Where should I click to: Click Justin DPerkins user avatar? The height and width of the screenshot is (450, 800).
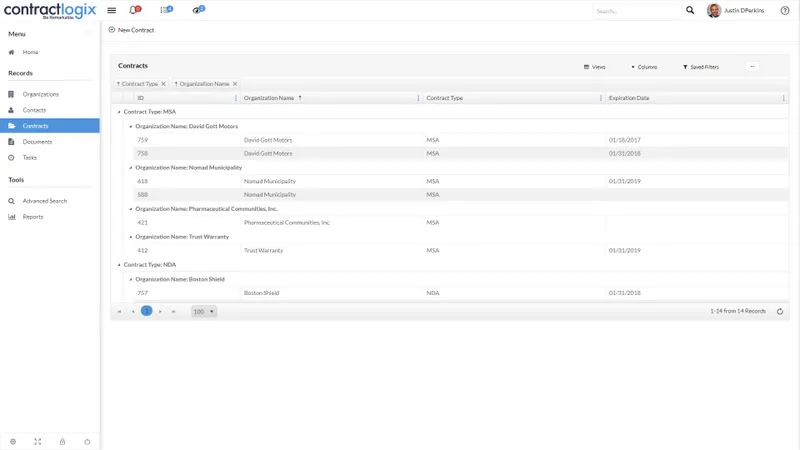click(714, 10)
